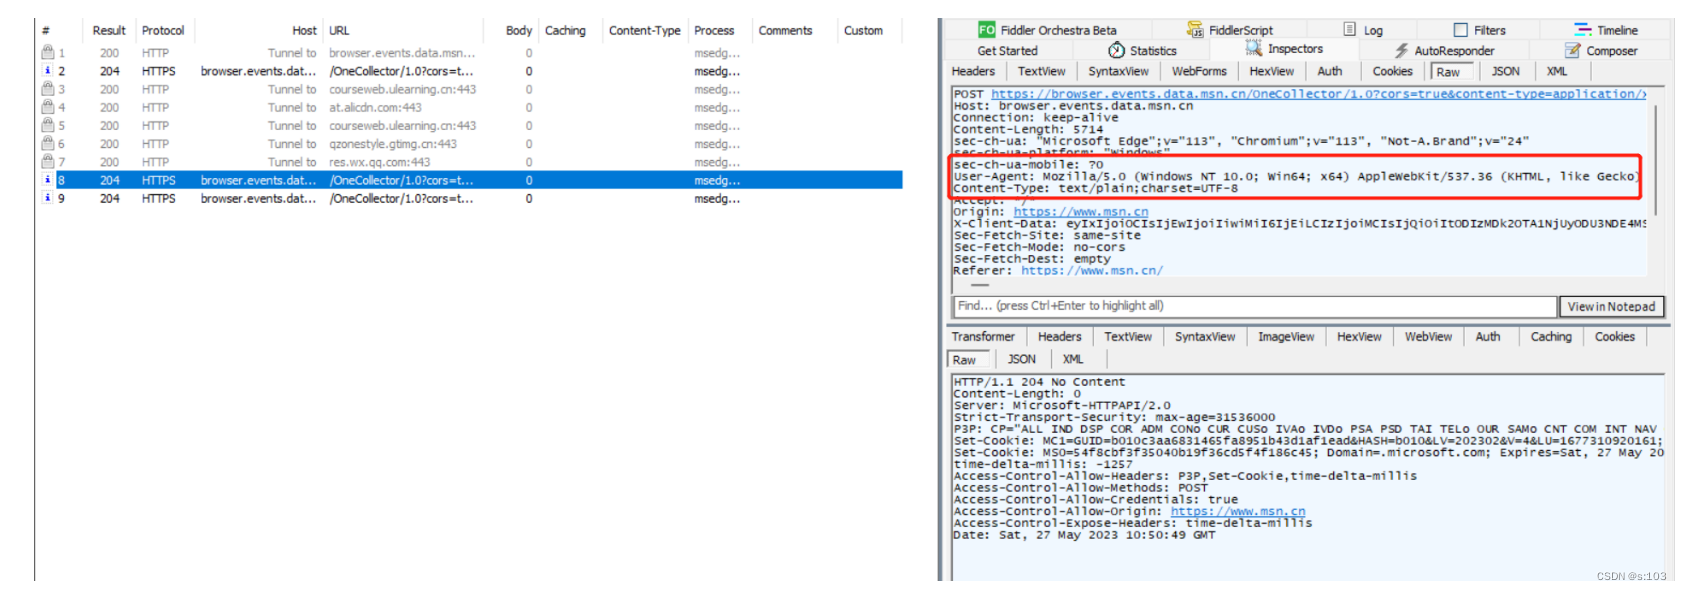The height and width of the screenshot is (590, 1682).
Task: Click the Find text field
Action: click(1255, 306)
